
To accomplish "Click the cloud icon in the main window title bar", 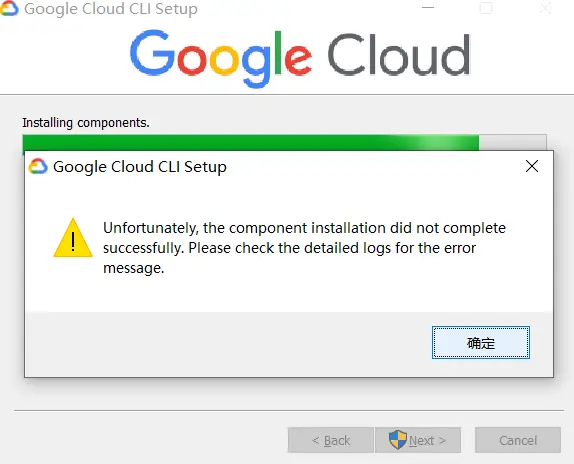I will 9,8.
